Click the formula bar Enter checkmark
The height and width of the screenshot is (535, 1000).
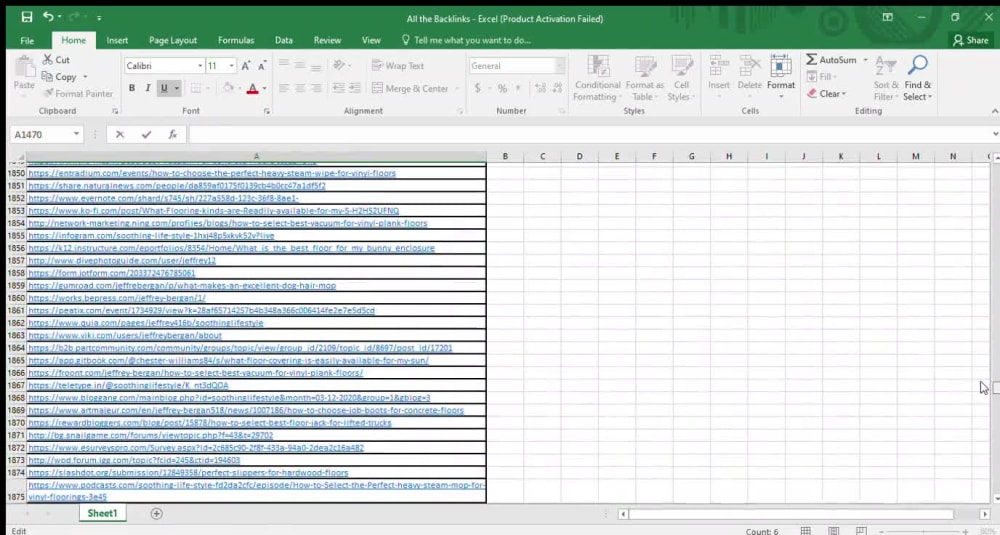tap(146, 134)
